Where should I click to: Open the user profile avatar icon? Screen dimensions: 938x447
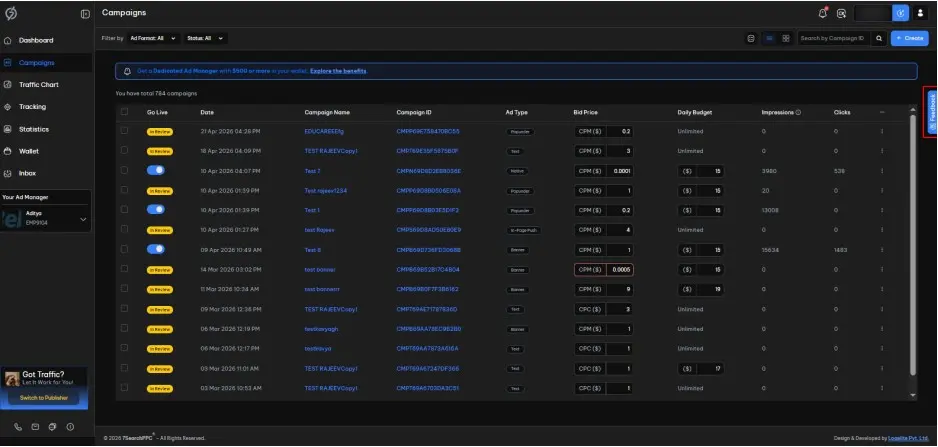tap(921, 13)
